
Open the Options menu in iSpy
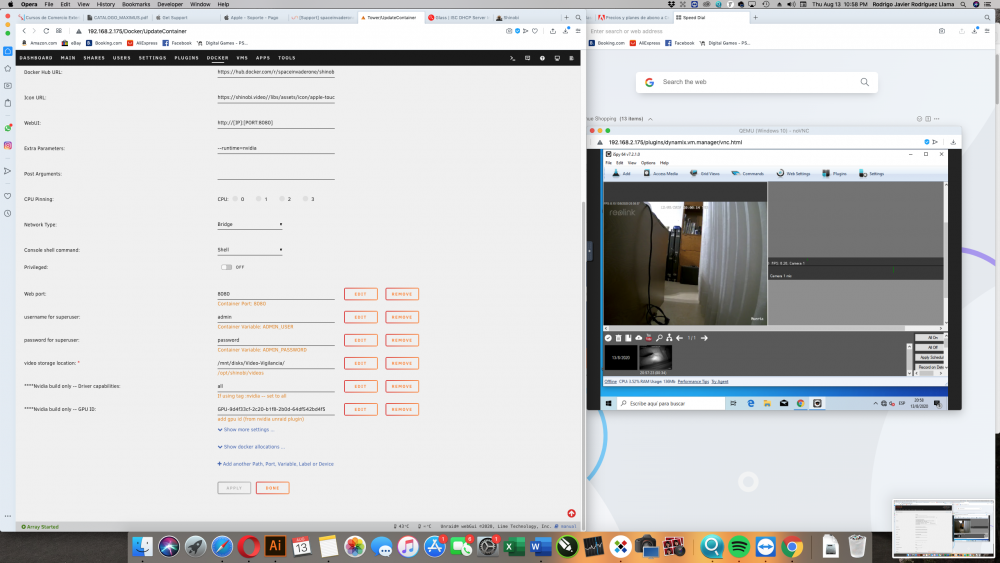[x=648, y=163]
